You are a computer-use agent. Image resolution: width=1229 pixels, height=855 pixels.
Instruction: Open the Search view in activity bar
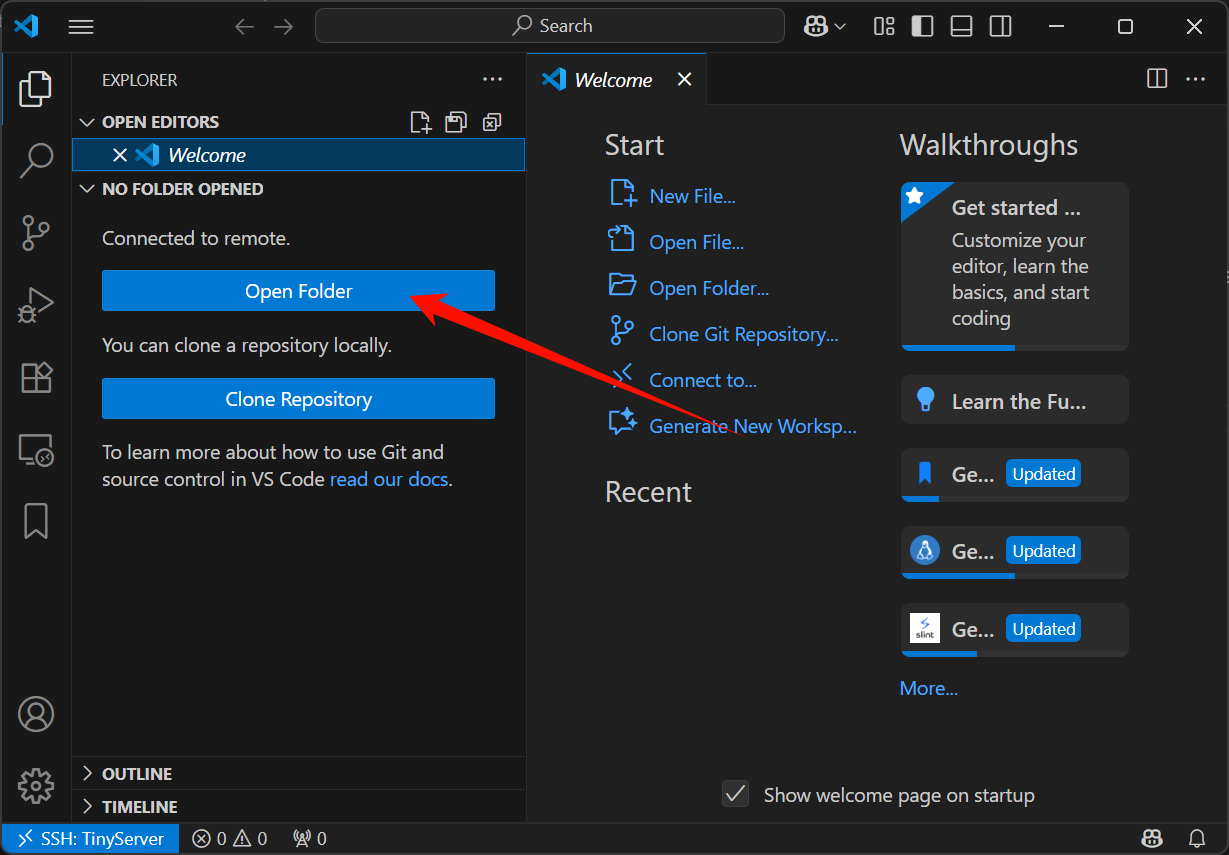click(x=36, y=160)
